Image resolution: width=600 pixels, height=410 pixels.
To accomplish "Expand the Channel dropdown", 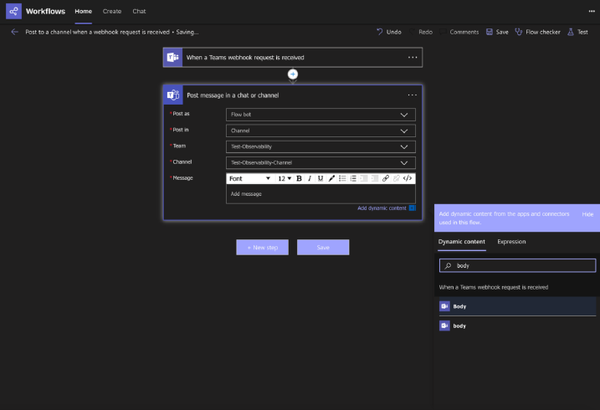I will tap(320, 162).
